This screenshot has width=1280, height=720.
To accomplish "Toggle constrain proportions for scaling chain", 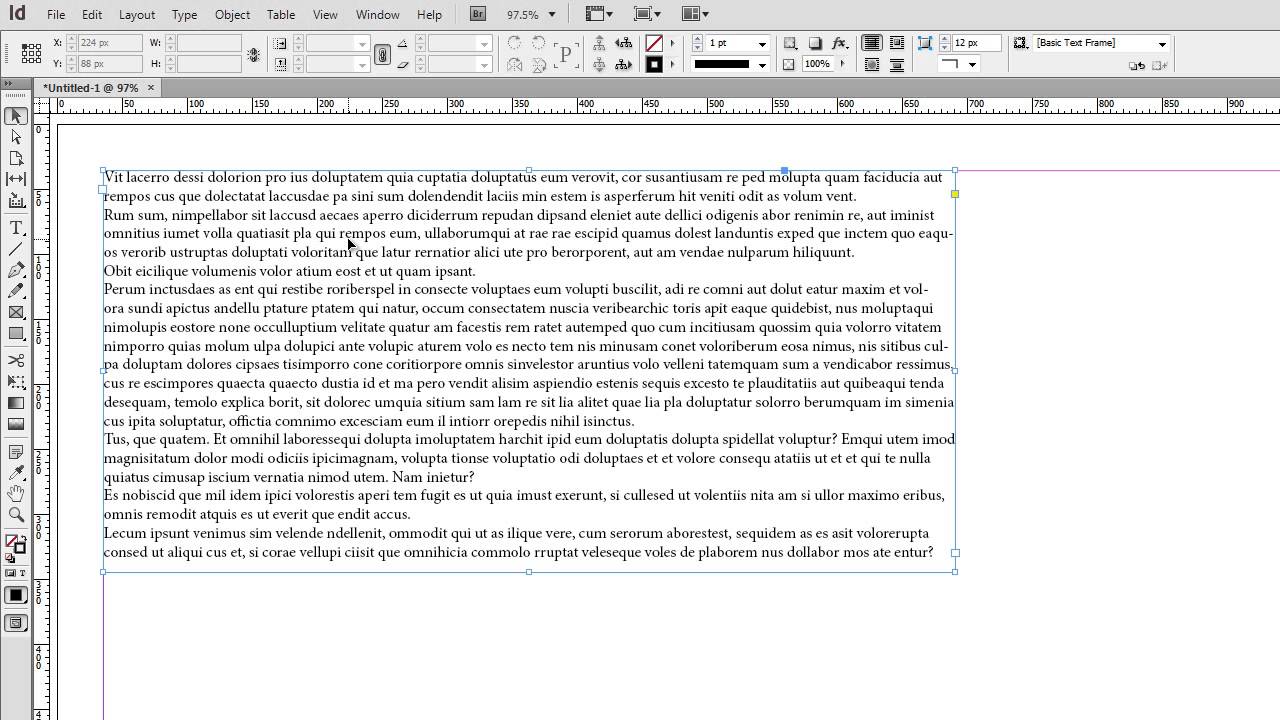I will (x=382, y=54).
